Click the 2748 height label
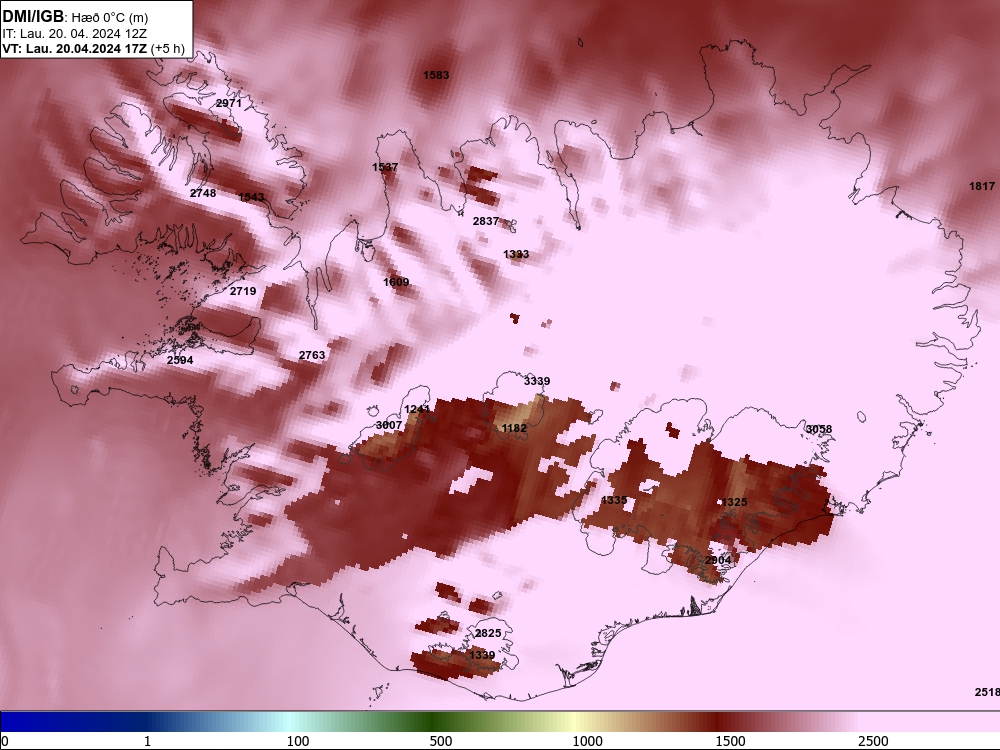1000x750 pixels. [203, 193]
